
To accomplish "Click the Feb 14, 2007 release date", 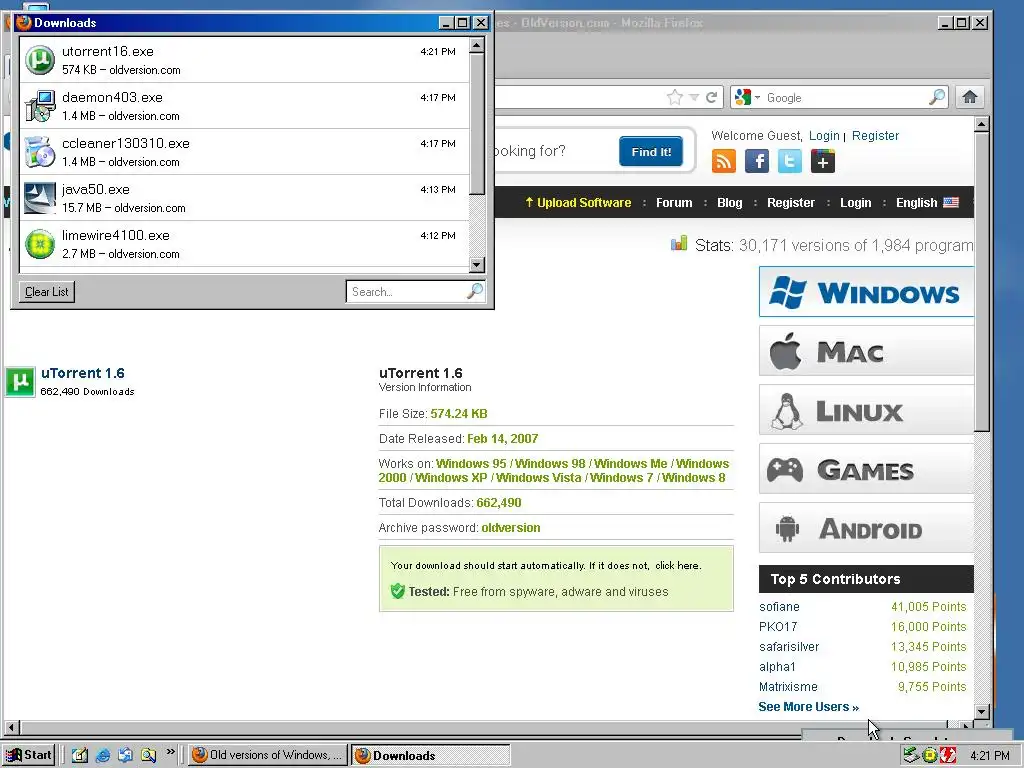I will [x=503, y=439].
